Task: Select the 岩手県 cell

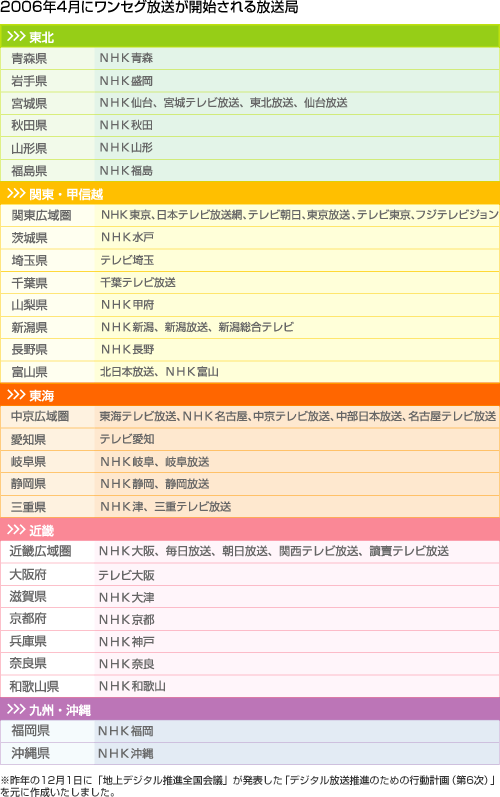Action: tap(47, 81)
